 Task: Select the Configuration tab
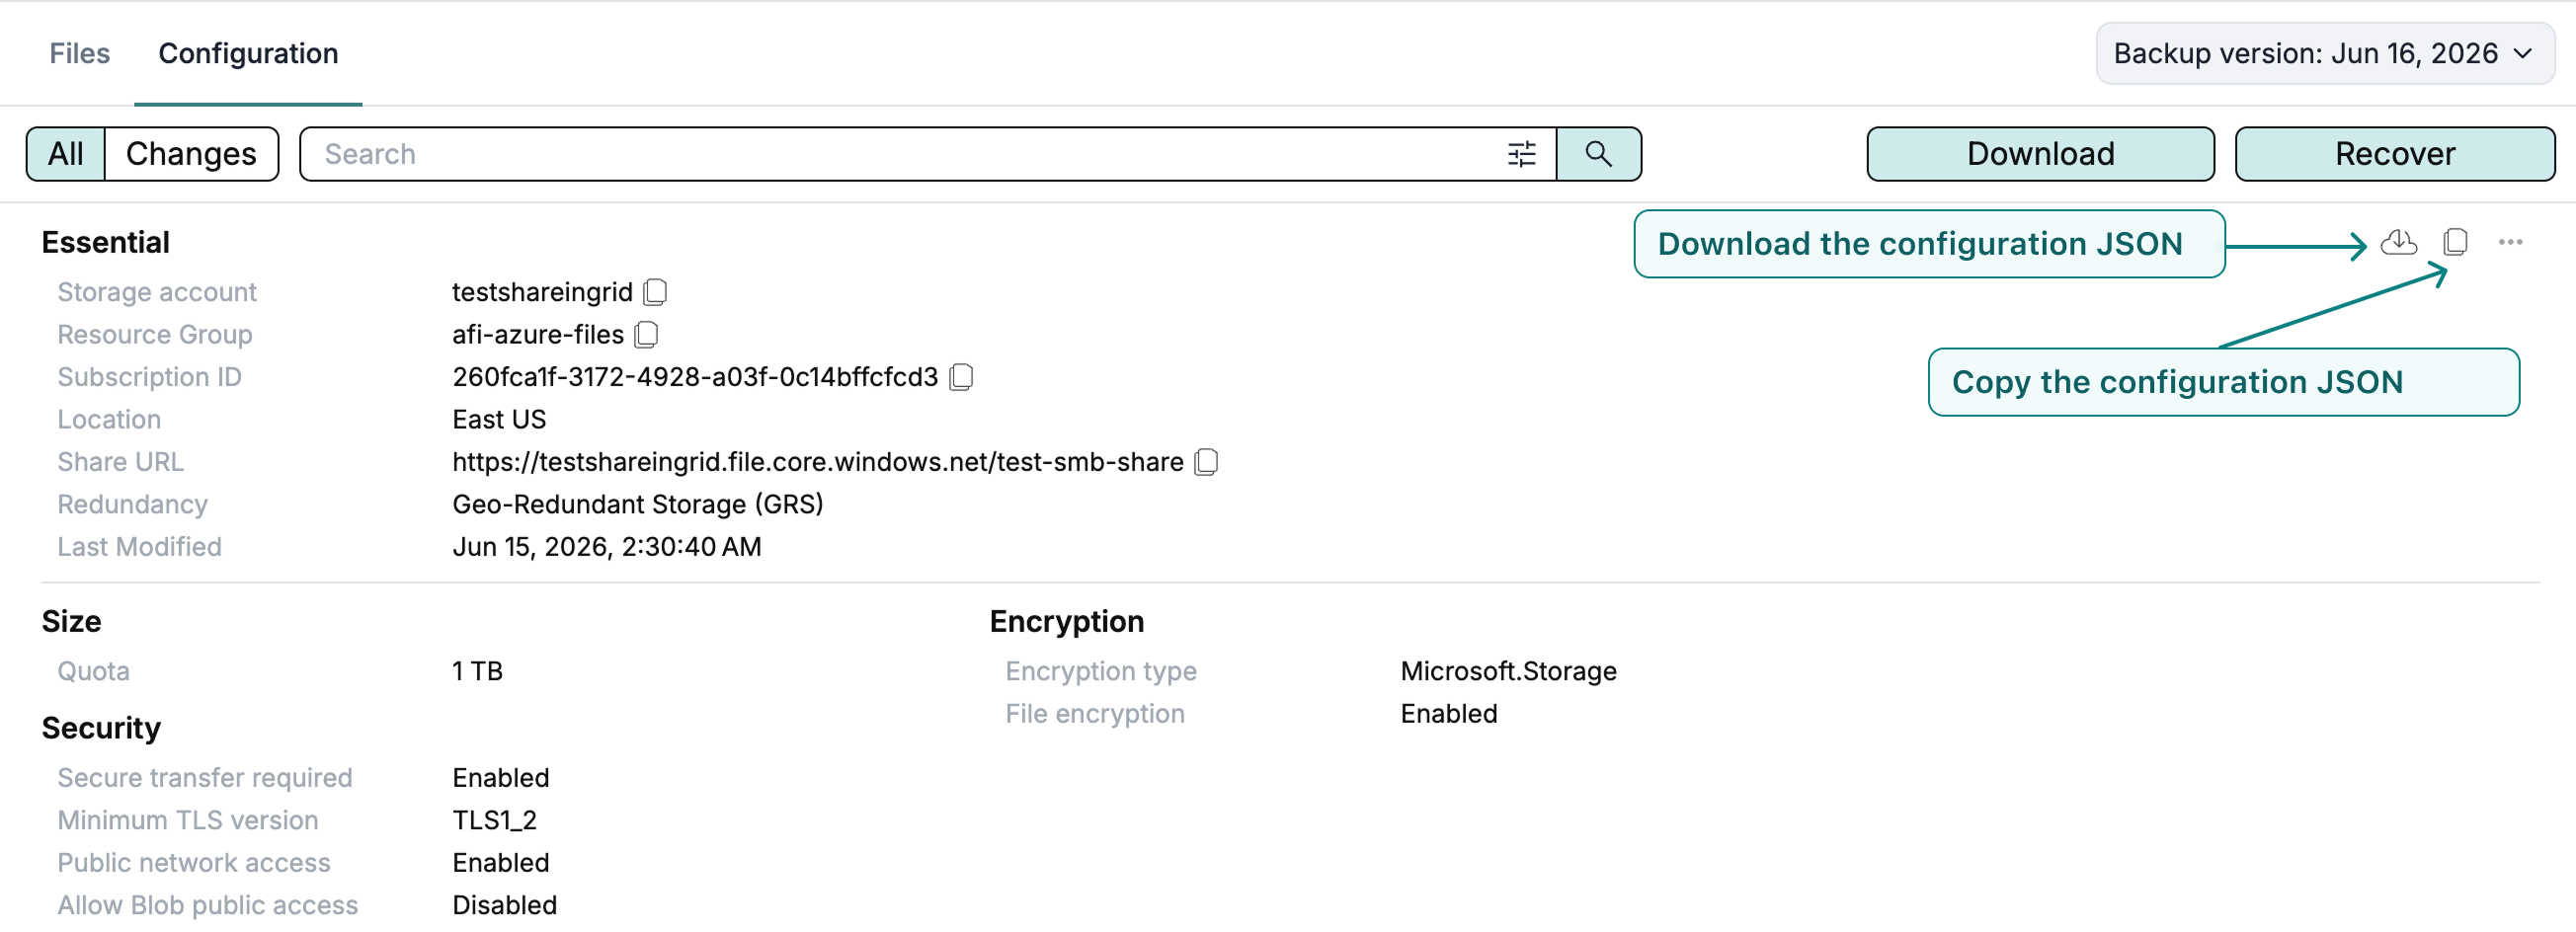pyautogui.click(x=248, y=53)
